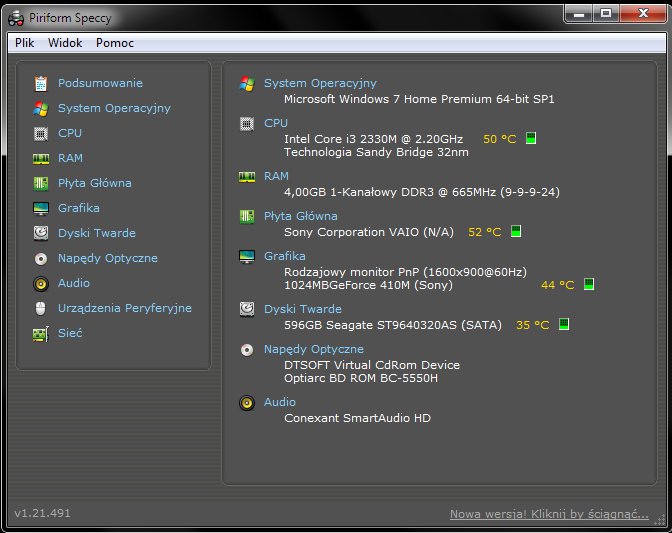Click Audio heading in summary panel
The height and width of the screenshot is (533, 672).
tap(279, 402)
